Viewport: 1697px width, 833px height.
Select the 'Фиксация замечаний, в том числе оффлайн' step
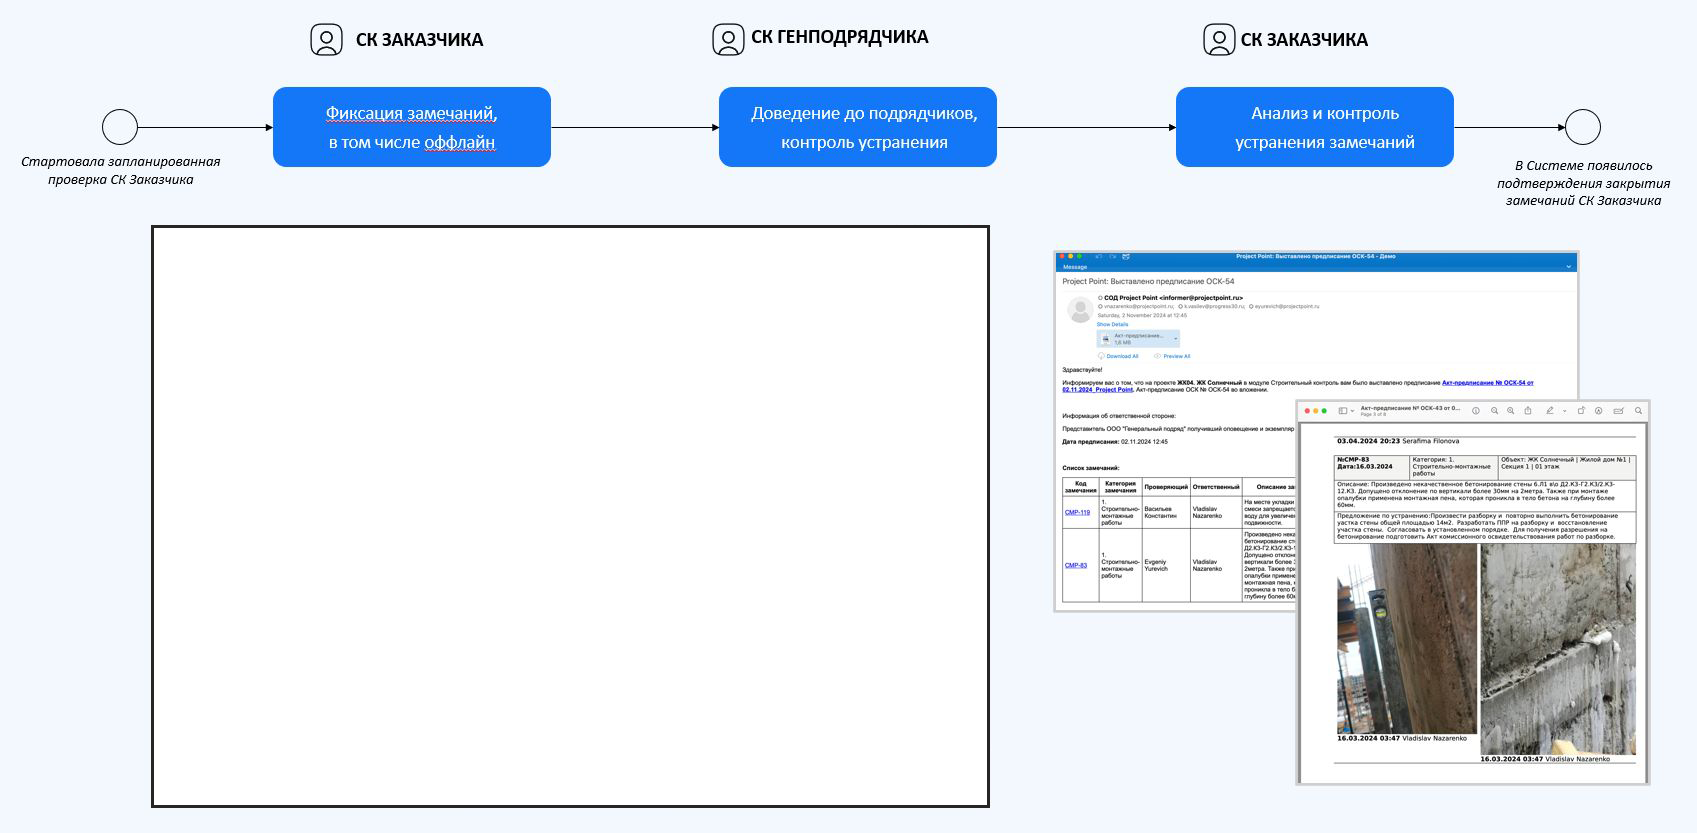pyautogui.click(x=412, y=127)
